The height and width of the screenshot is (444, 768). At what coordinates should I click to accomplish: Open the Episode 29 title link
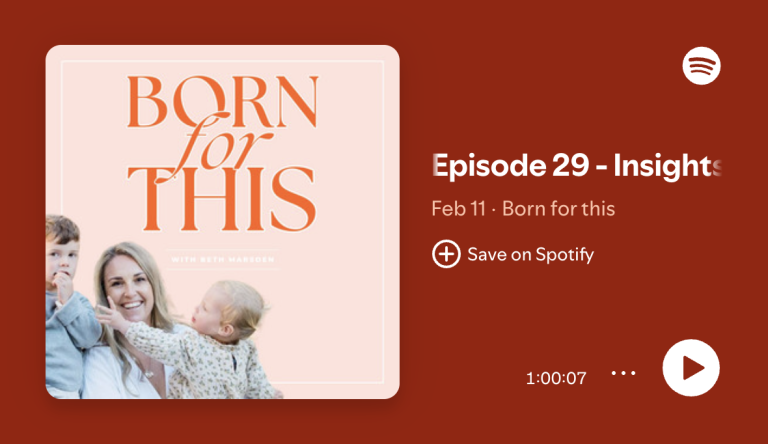point(576,166)
